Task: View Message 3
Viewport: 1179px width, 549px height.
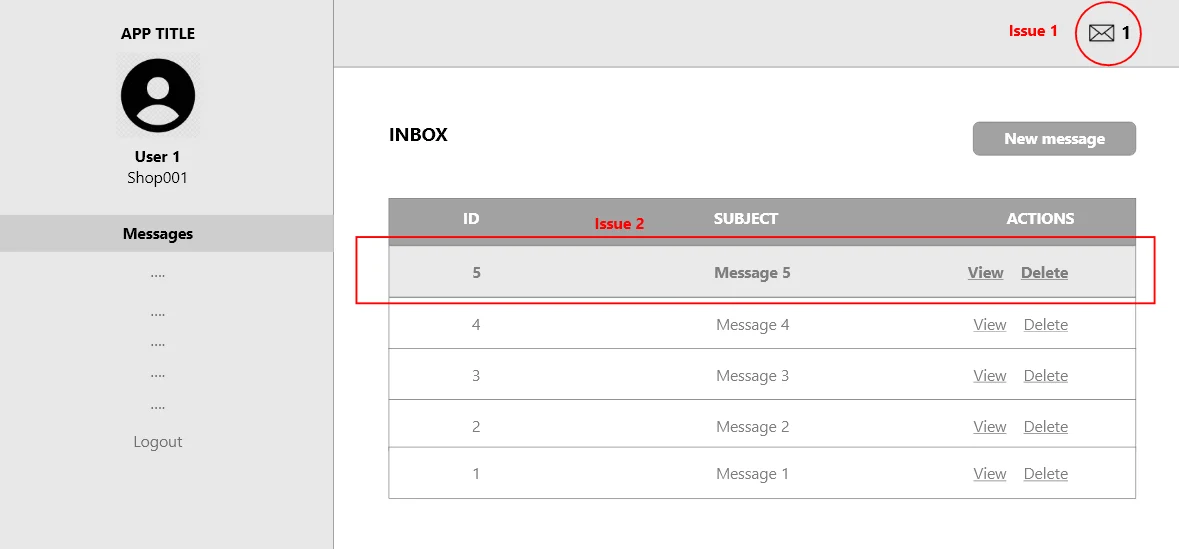Action: tap(990, 375)
